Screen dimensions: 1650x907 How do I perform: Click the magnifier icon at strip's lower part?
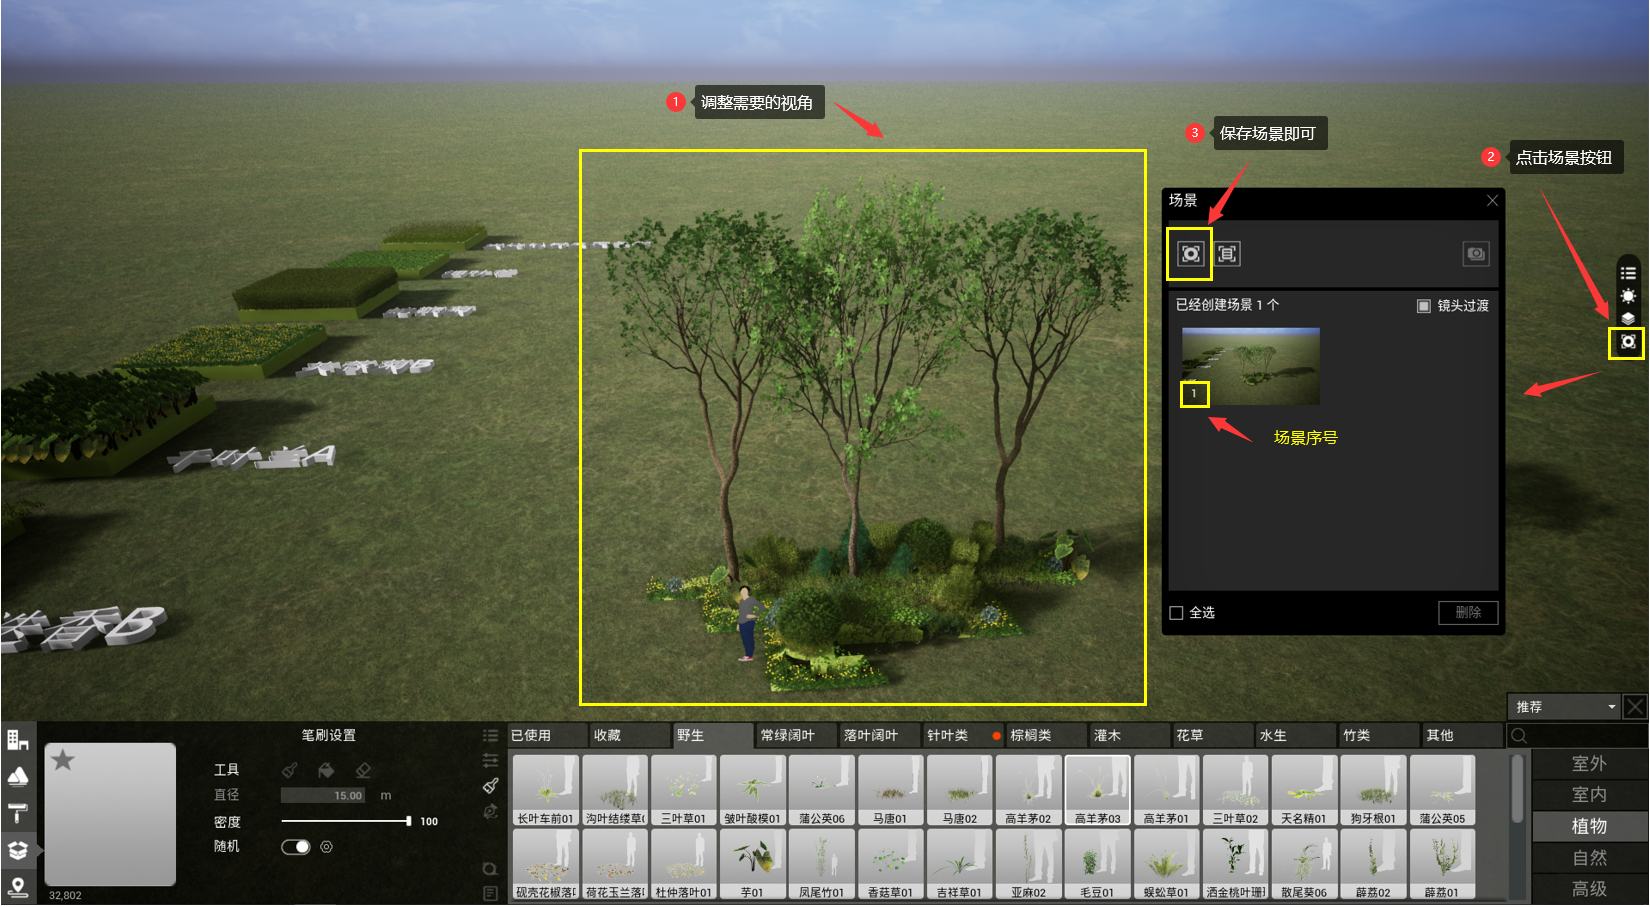[x=490, y=869]
